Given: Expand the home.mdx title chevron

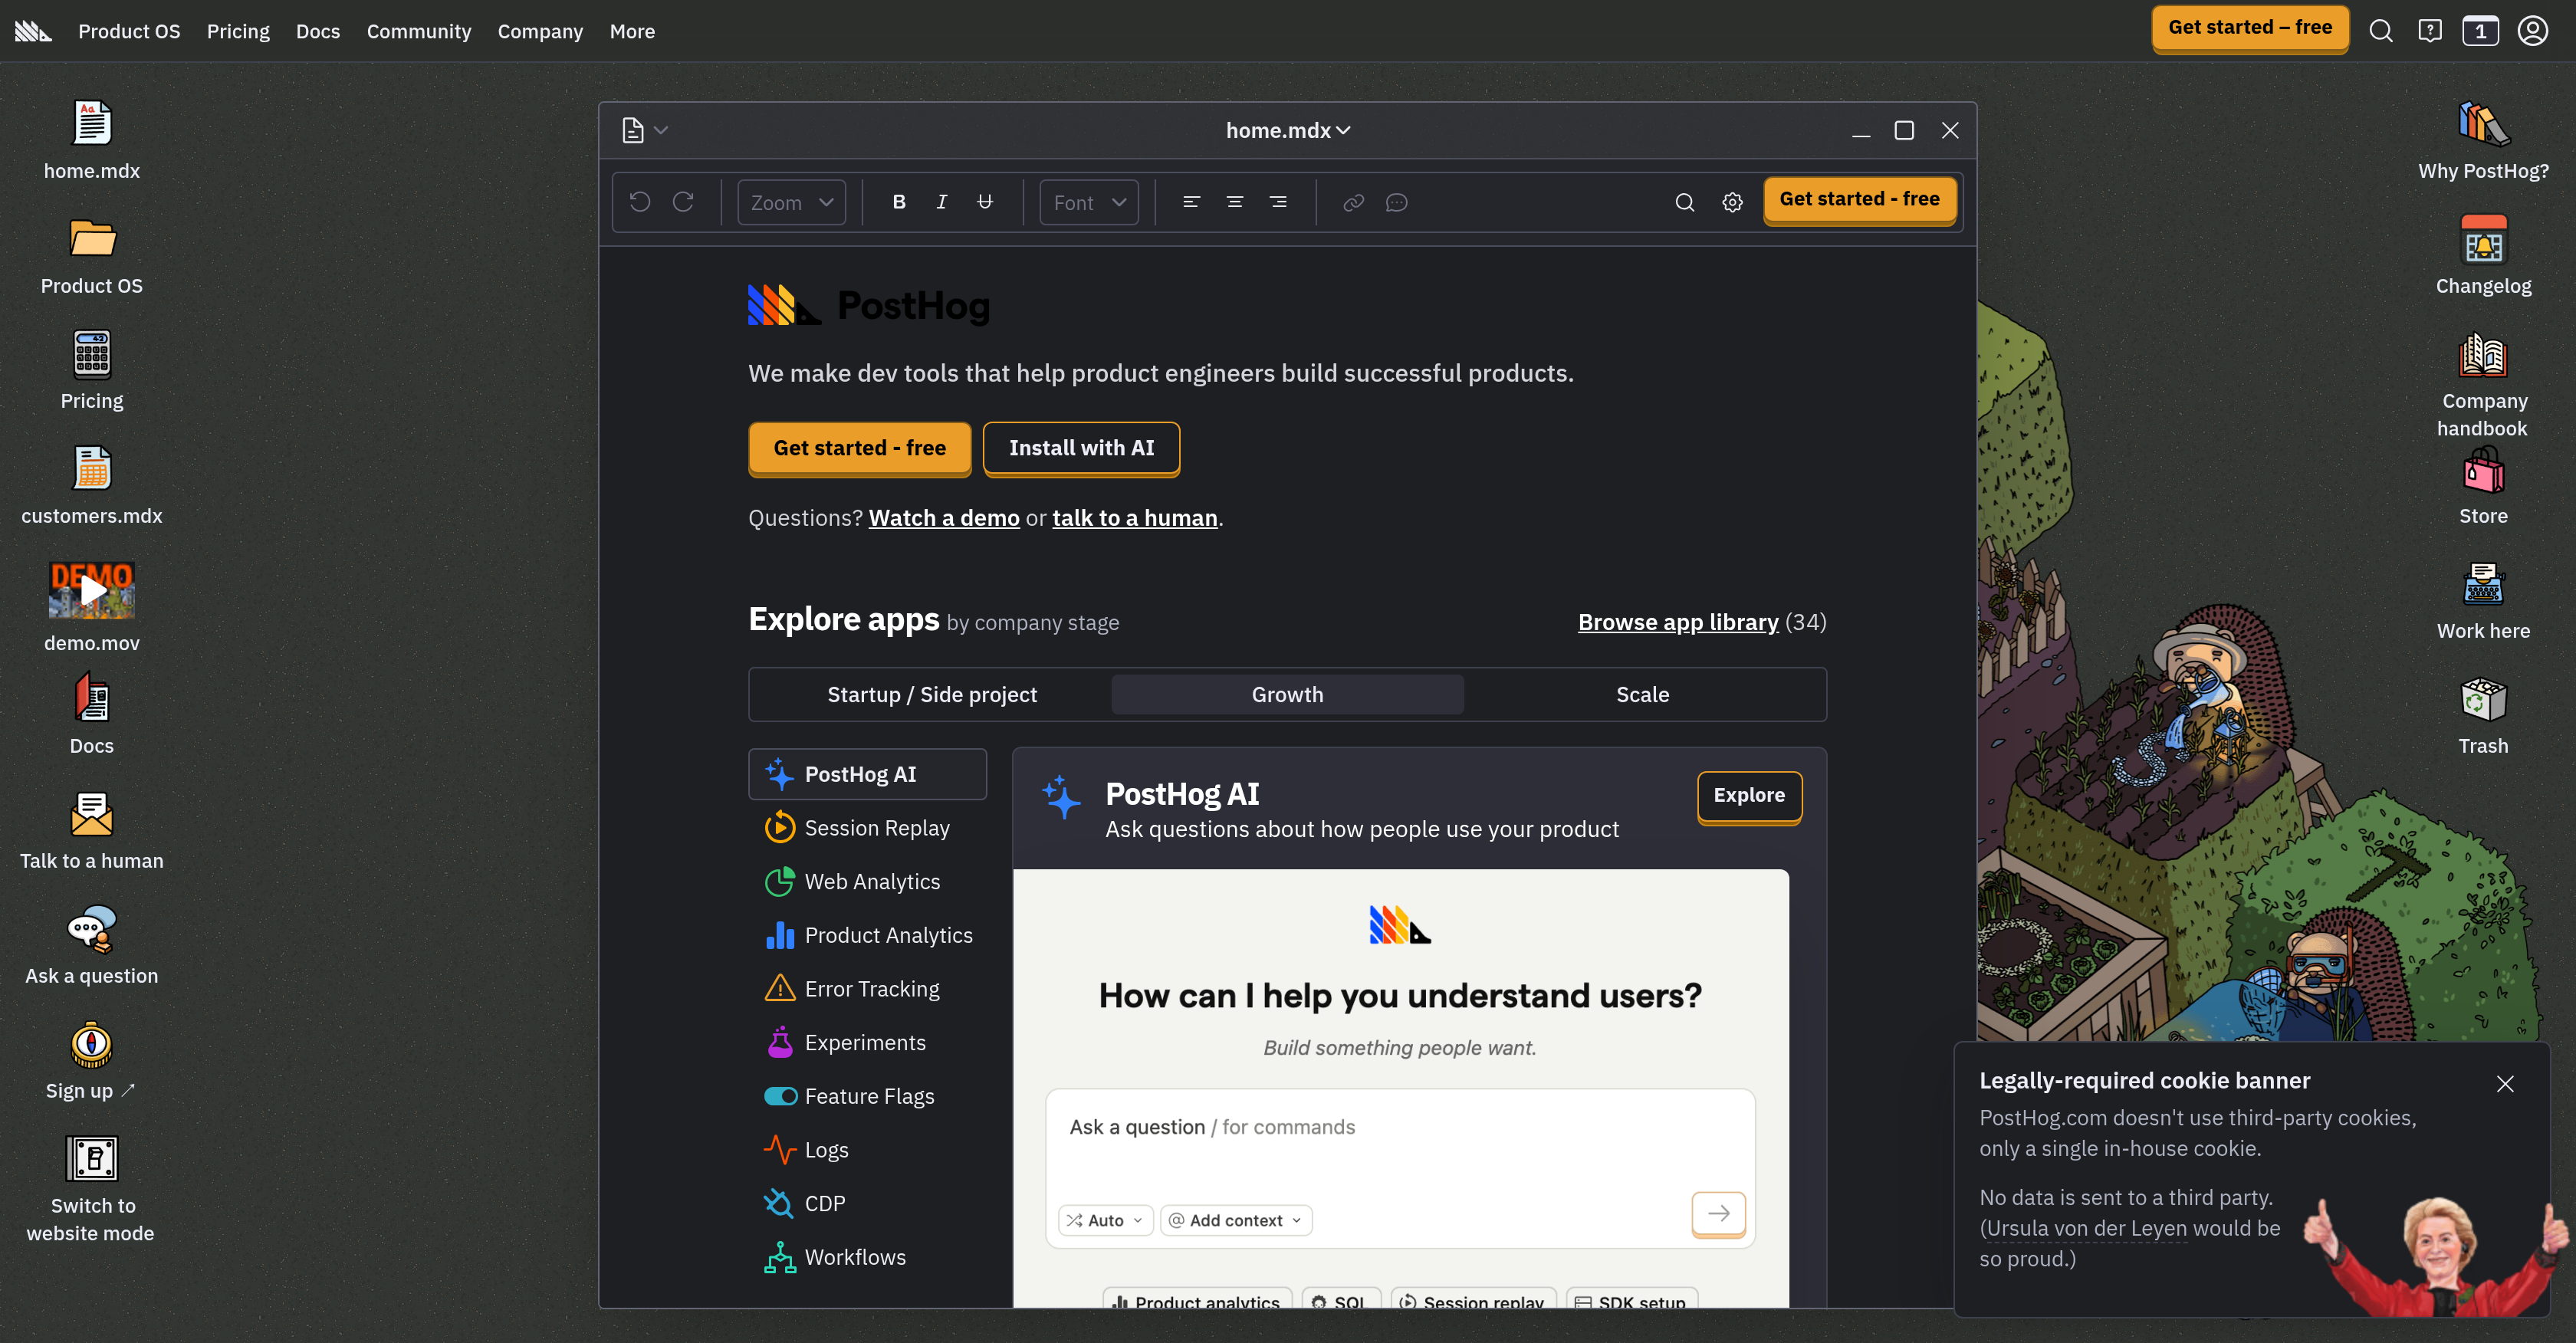Looking at the screenshot, I should click(x=1343, y=130).
